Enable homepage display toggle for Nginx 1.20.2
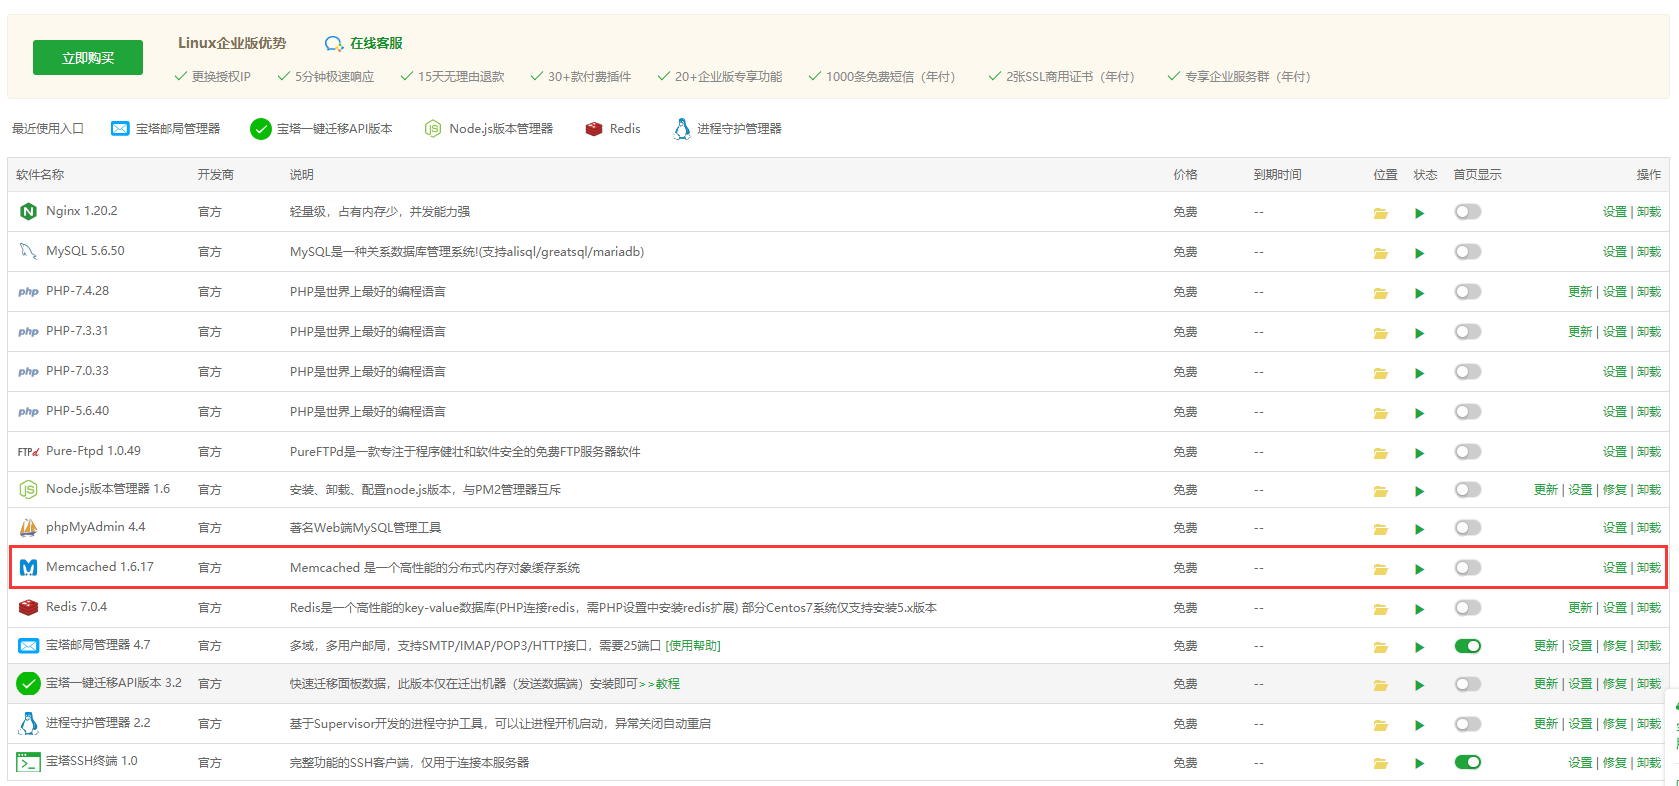Viewport: 1679px width, 786px height. pos(1468,212)
